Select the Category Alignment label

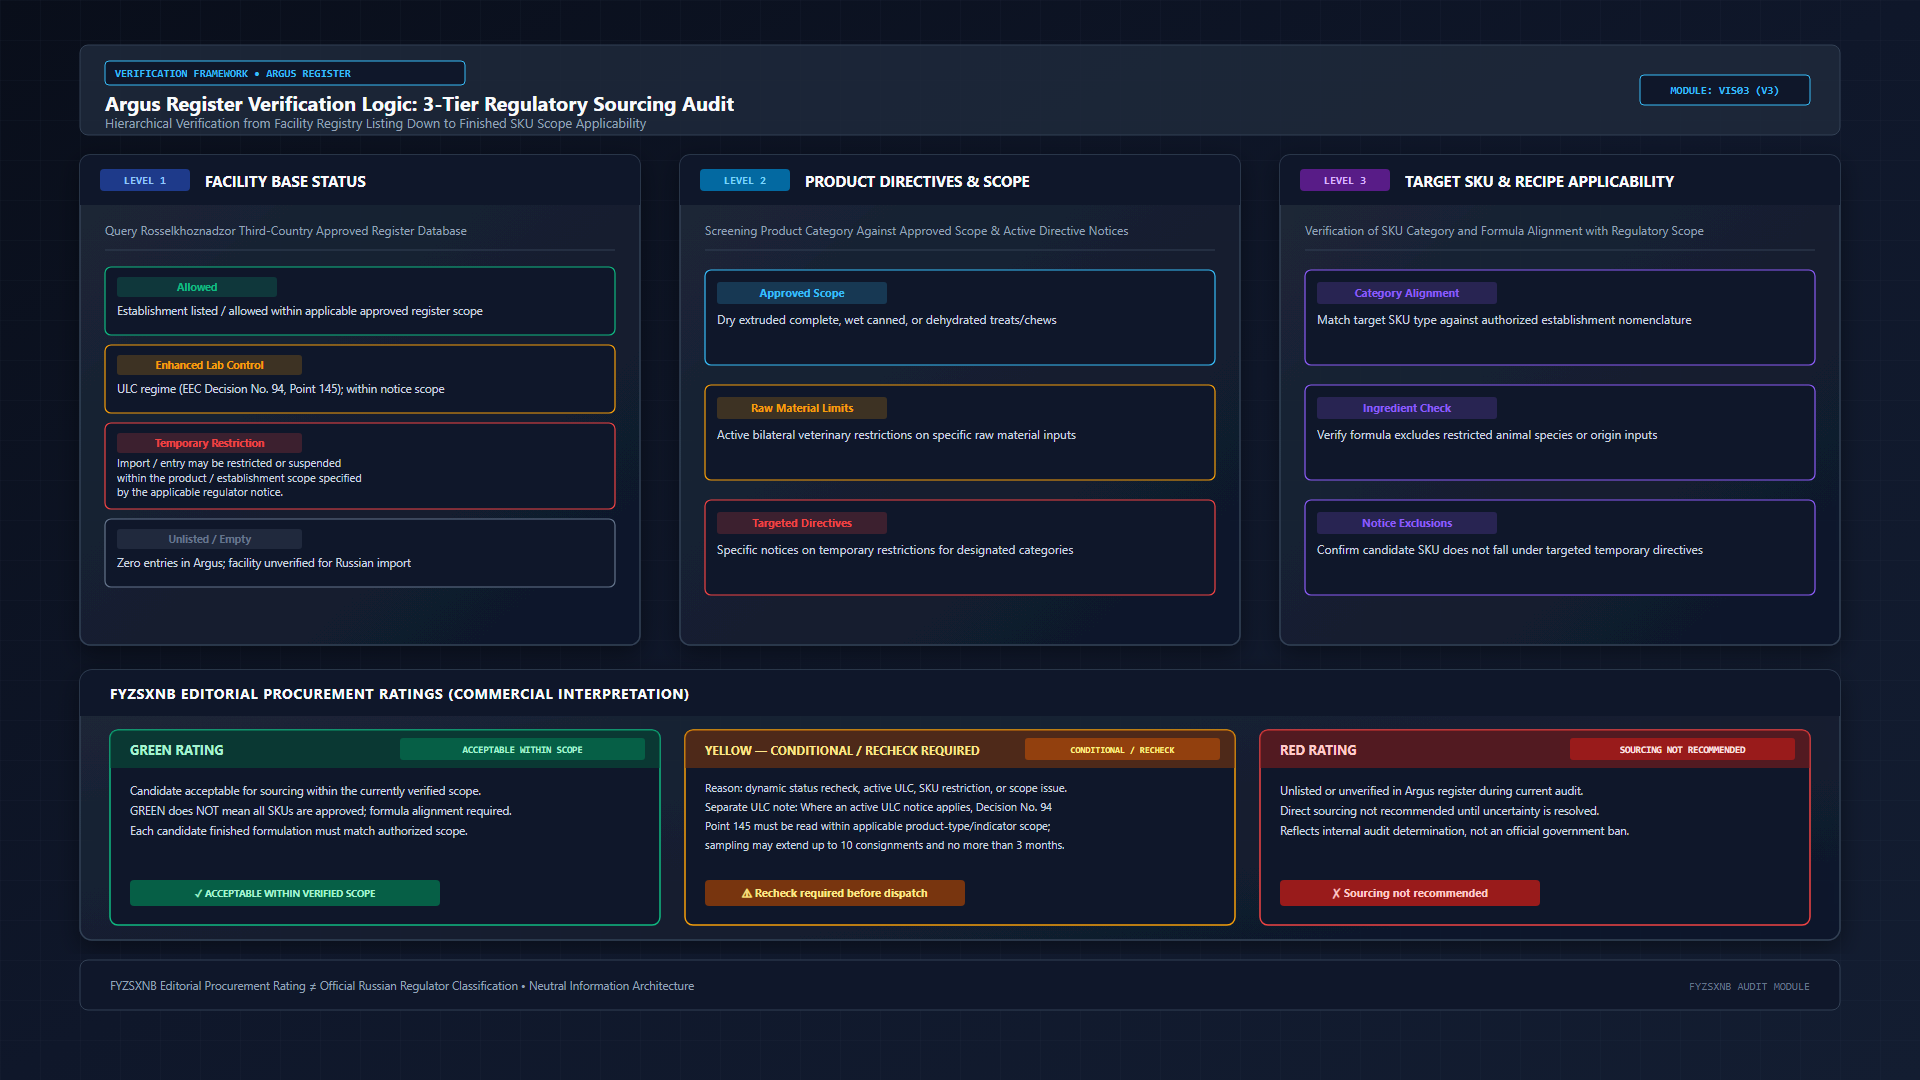pyautogui.click(x=1407, y=293)
